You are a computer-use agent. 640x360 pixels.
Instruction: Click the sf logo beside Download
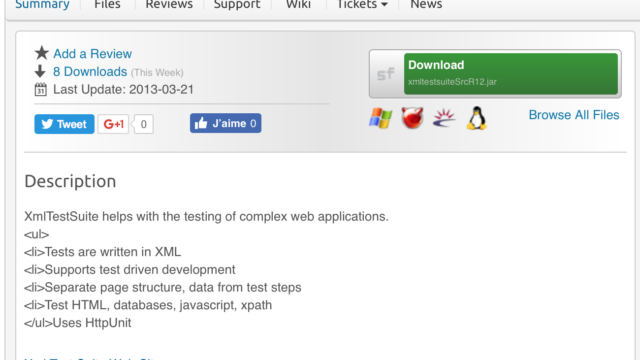point(386,74)
